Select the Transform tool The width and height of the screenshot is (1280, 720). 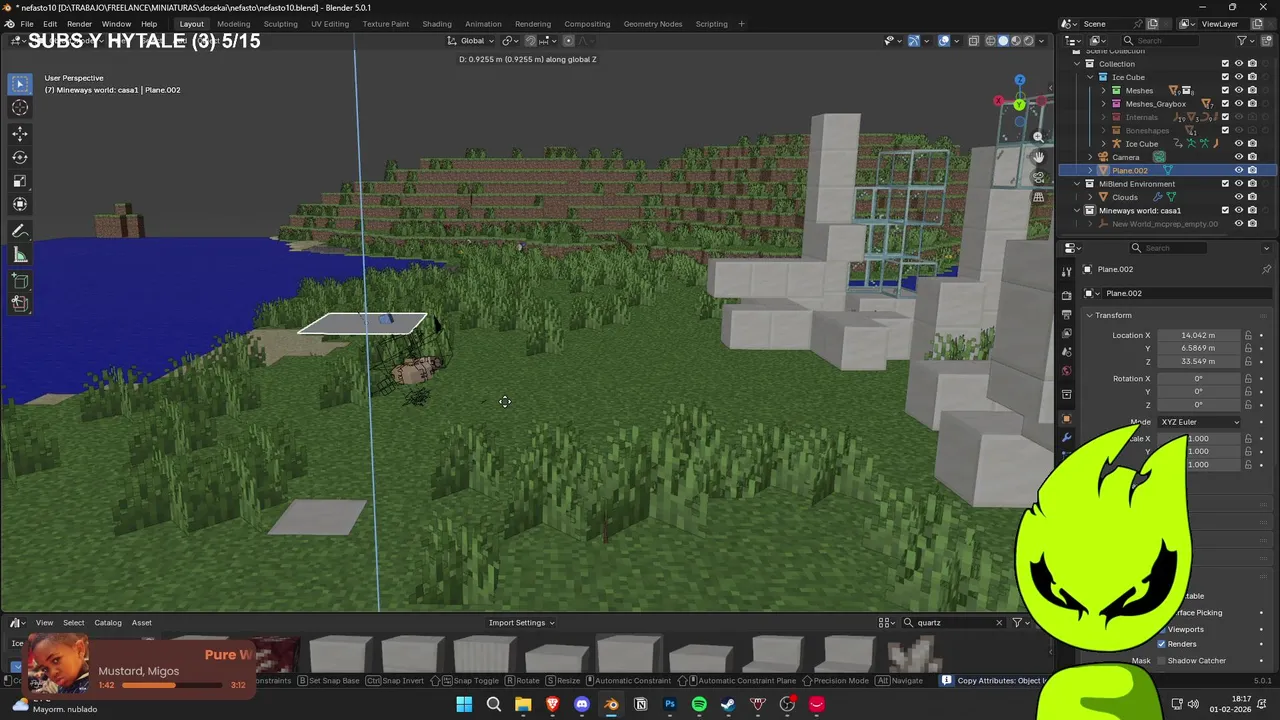tap(20, 205)
